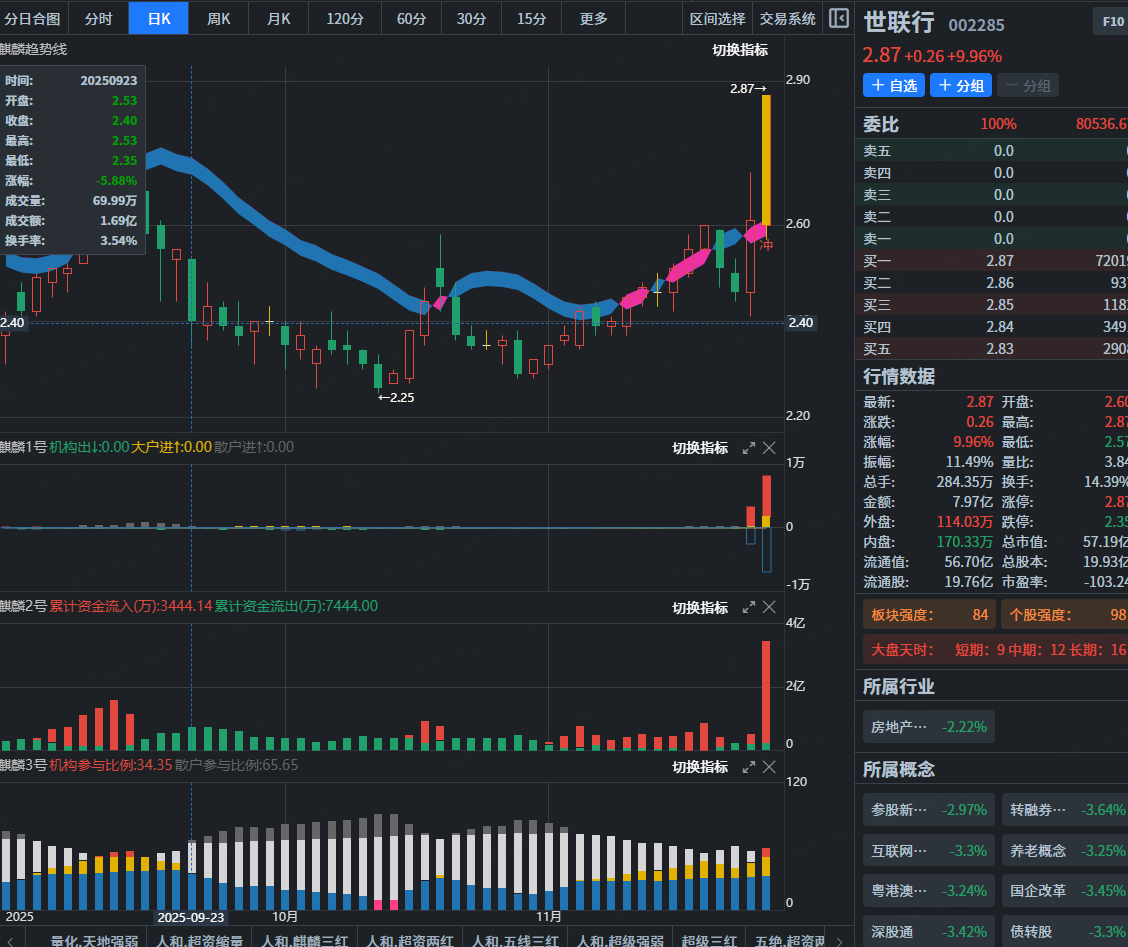Click the blue + 分组 button
Image resolution: width=1128 pixels, height=947 pixels.
[960, 86]
